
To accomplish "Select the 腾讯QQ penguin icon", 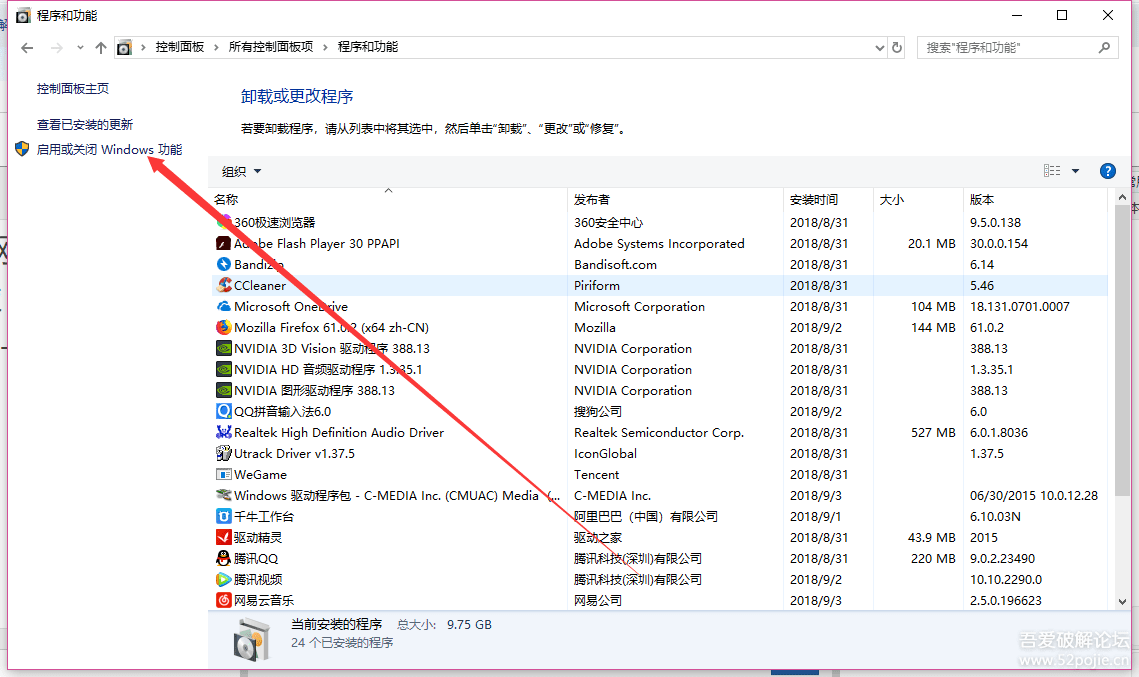I will 224,558.
